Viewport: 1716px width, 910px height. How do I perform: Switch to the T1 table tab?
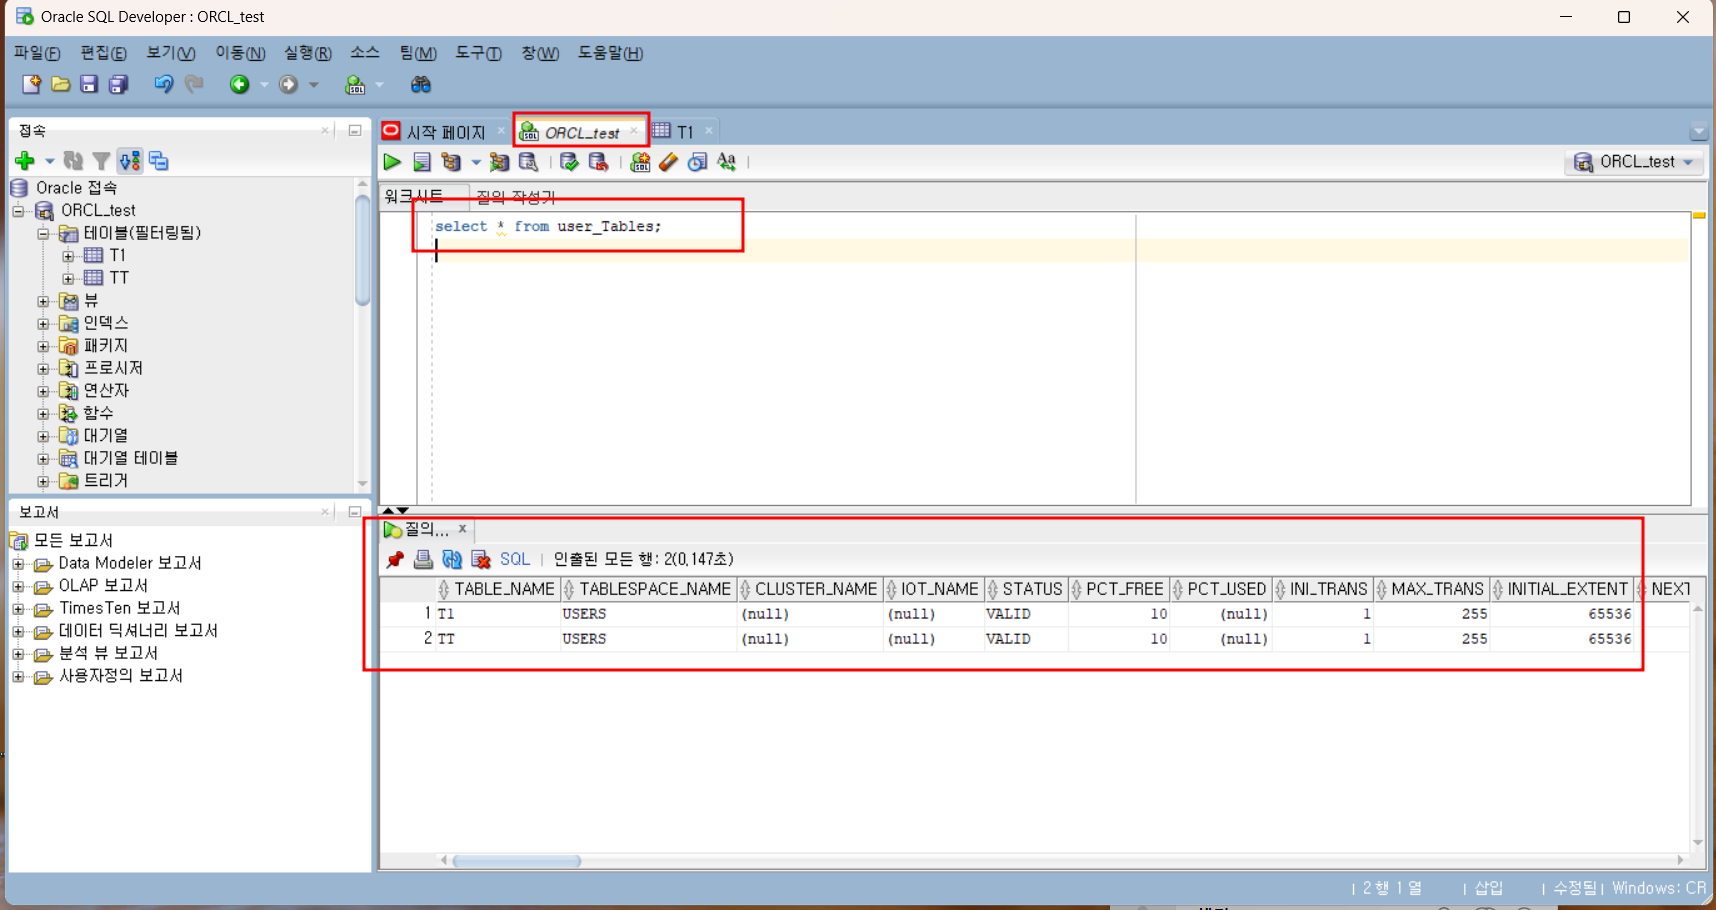tap(684, 132)
